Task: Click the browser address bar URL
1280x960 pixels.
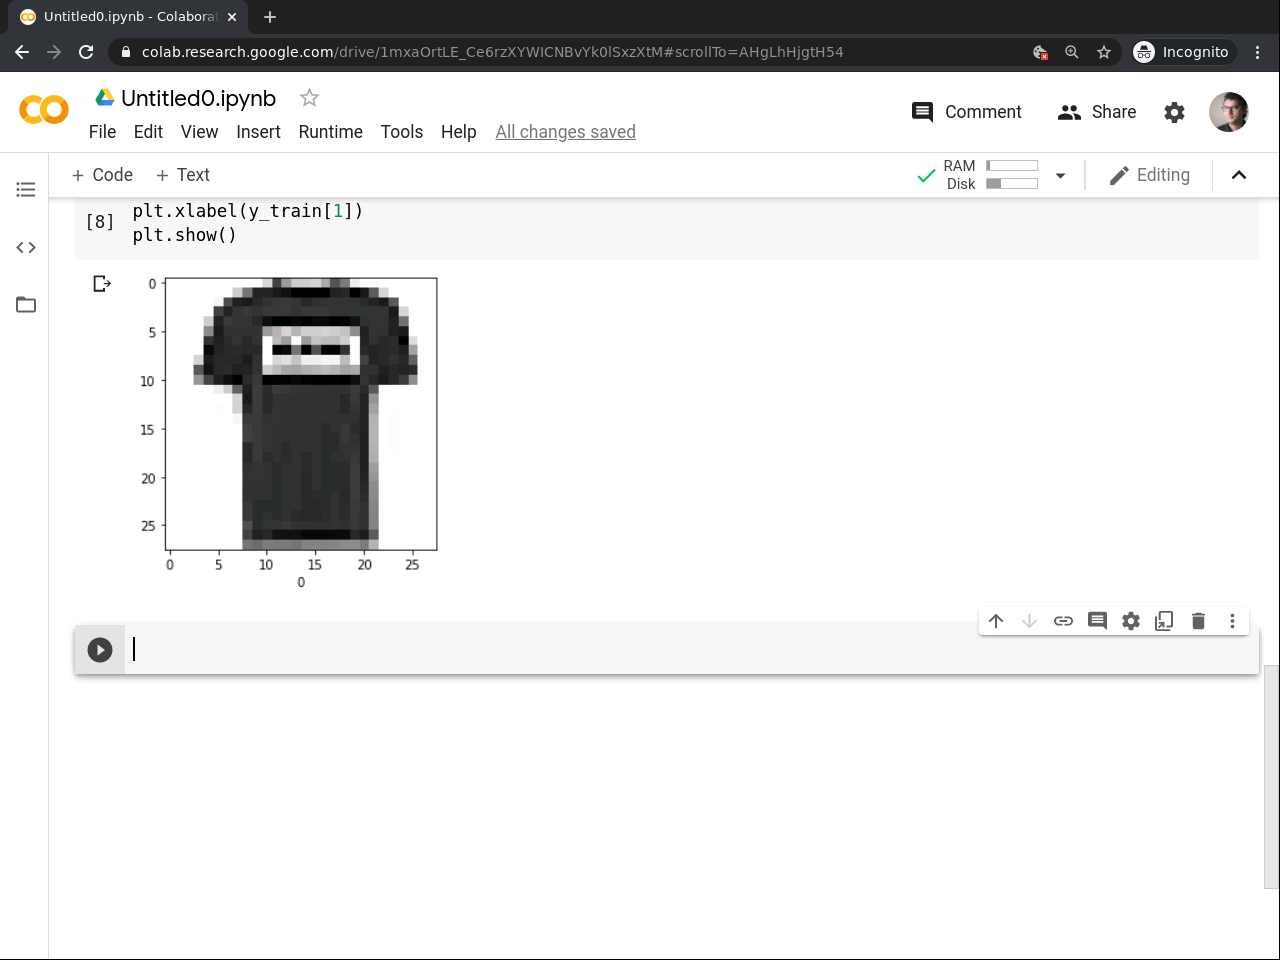Action: pos(492,52)
